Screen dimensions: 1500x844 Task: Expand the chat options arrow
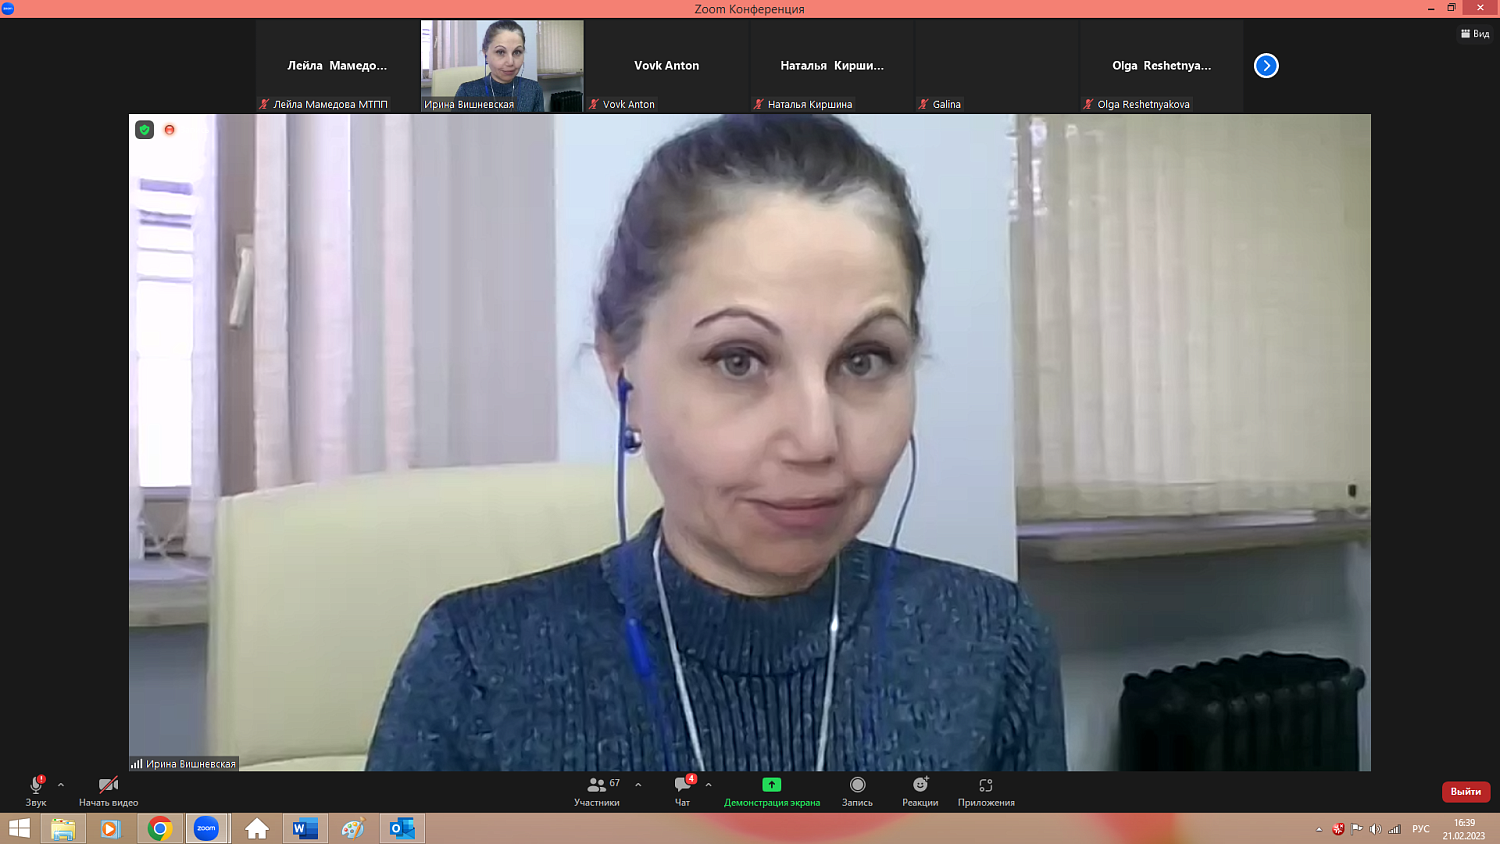pos(709,785)
